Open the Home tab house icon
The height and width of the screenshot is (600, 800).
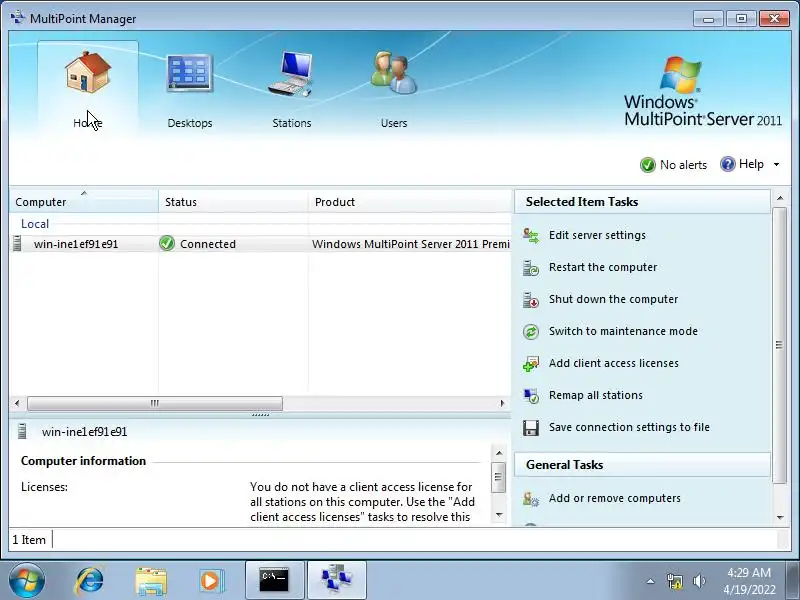coord(88,72)
